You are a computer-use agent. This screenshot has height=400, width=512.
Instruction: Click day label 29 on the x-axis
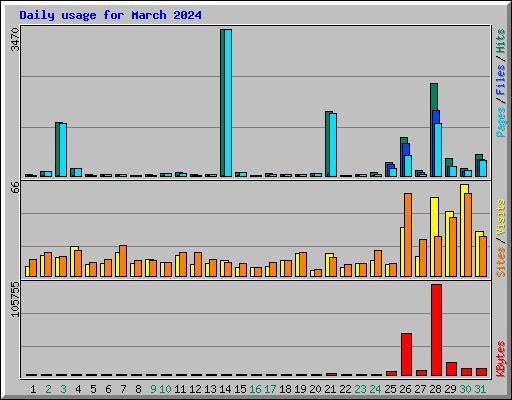450,389
